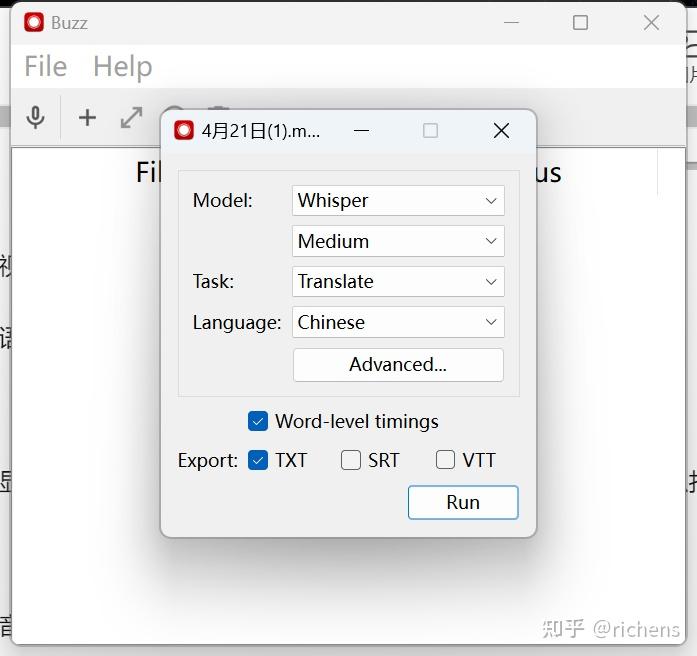Minimize the transcription options dialog
This screenshot has width=697, height=656.
361,131
